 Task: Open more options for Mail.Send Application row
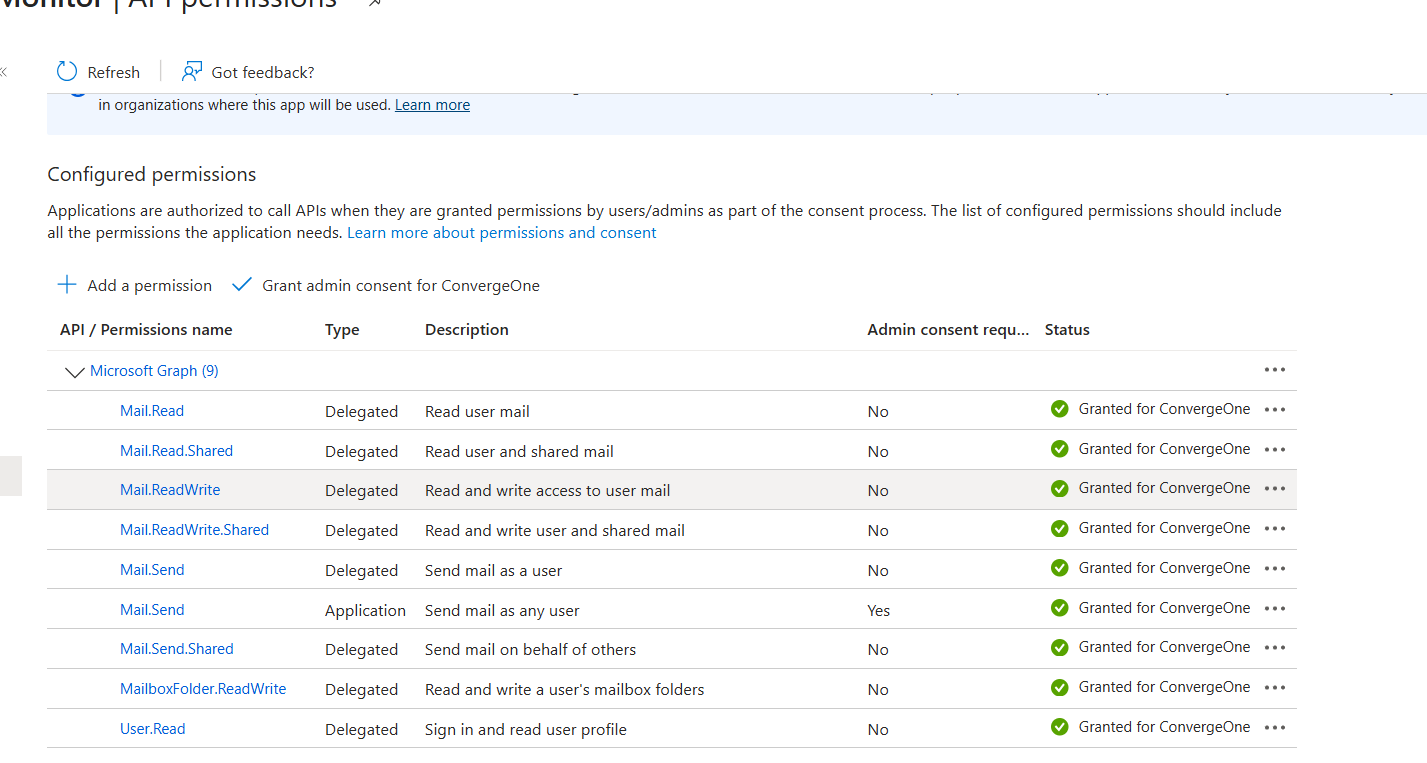1274,608
